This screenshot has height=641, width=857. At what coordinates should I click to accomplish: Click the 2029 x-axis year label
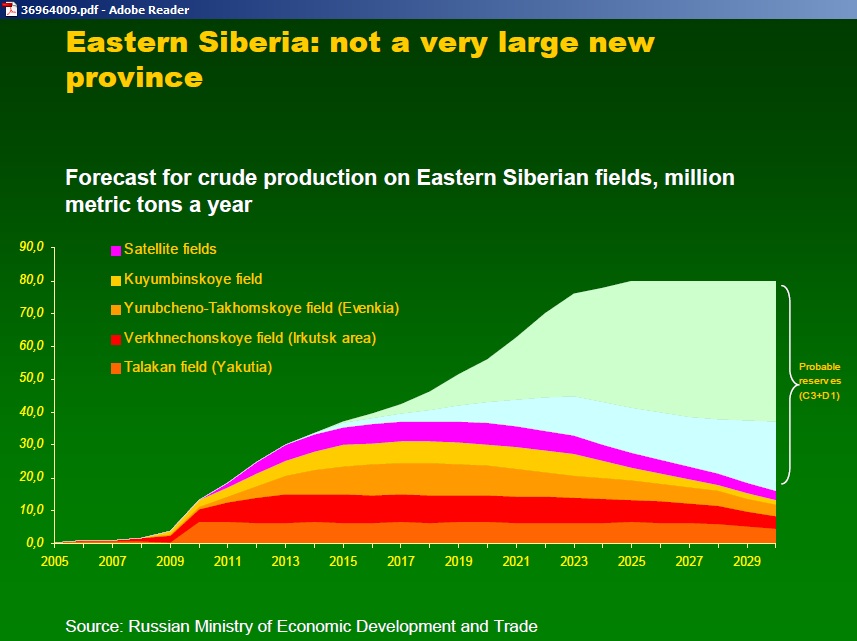click(747, 561)
